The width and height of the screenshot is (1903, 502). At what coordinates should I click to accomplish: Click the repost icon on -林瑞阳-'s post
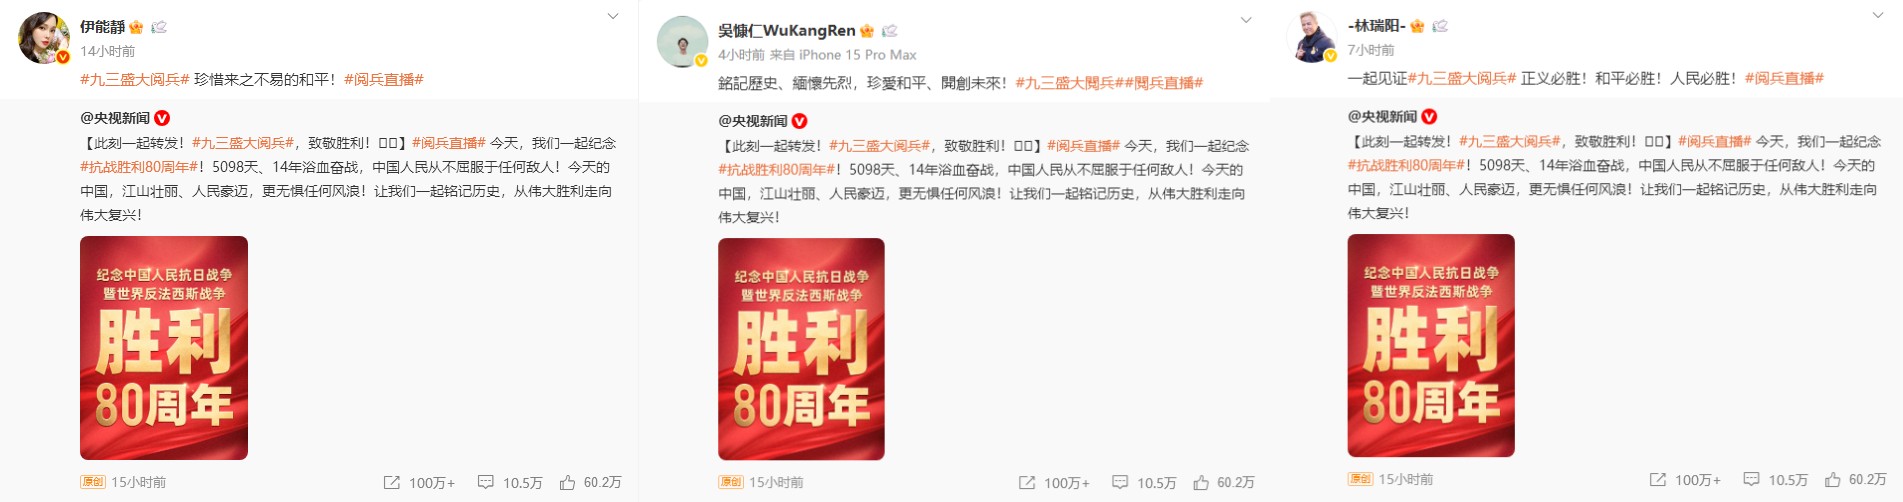(1658, 479)
